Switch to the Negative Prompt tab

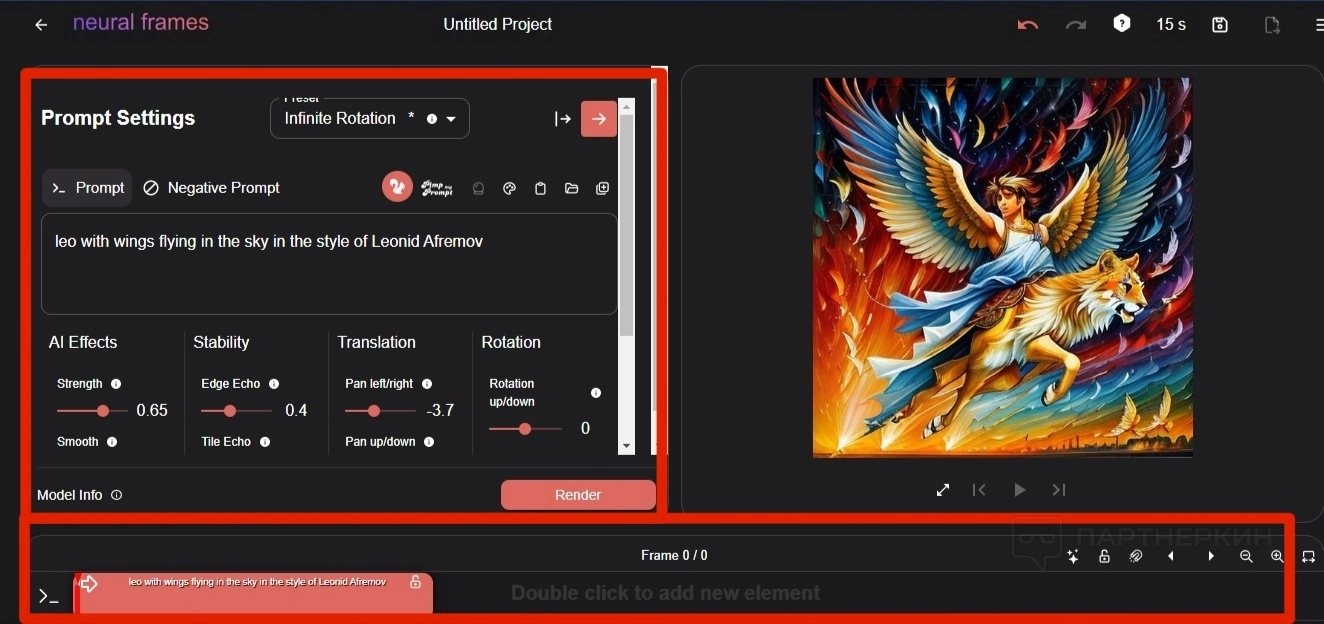click(x=211, y=188)
